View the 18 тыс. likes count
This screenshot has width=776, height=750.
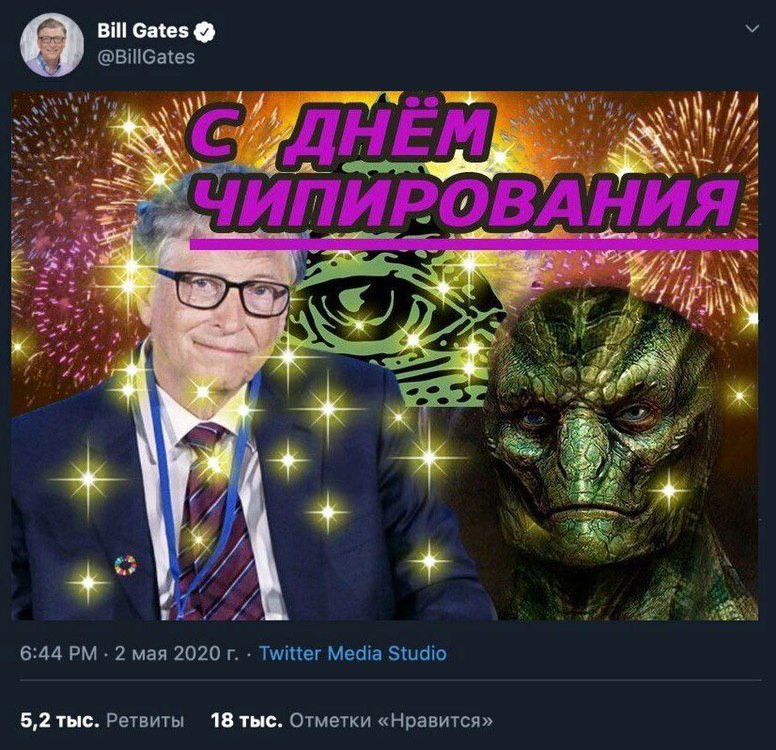(246, 721)
